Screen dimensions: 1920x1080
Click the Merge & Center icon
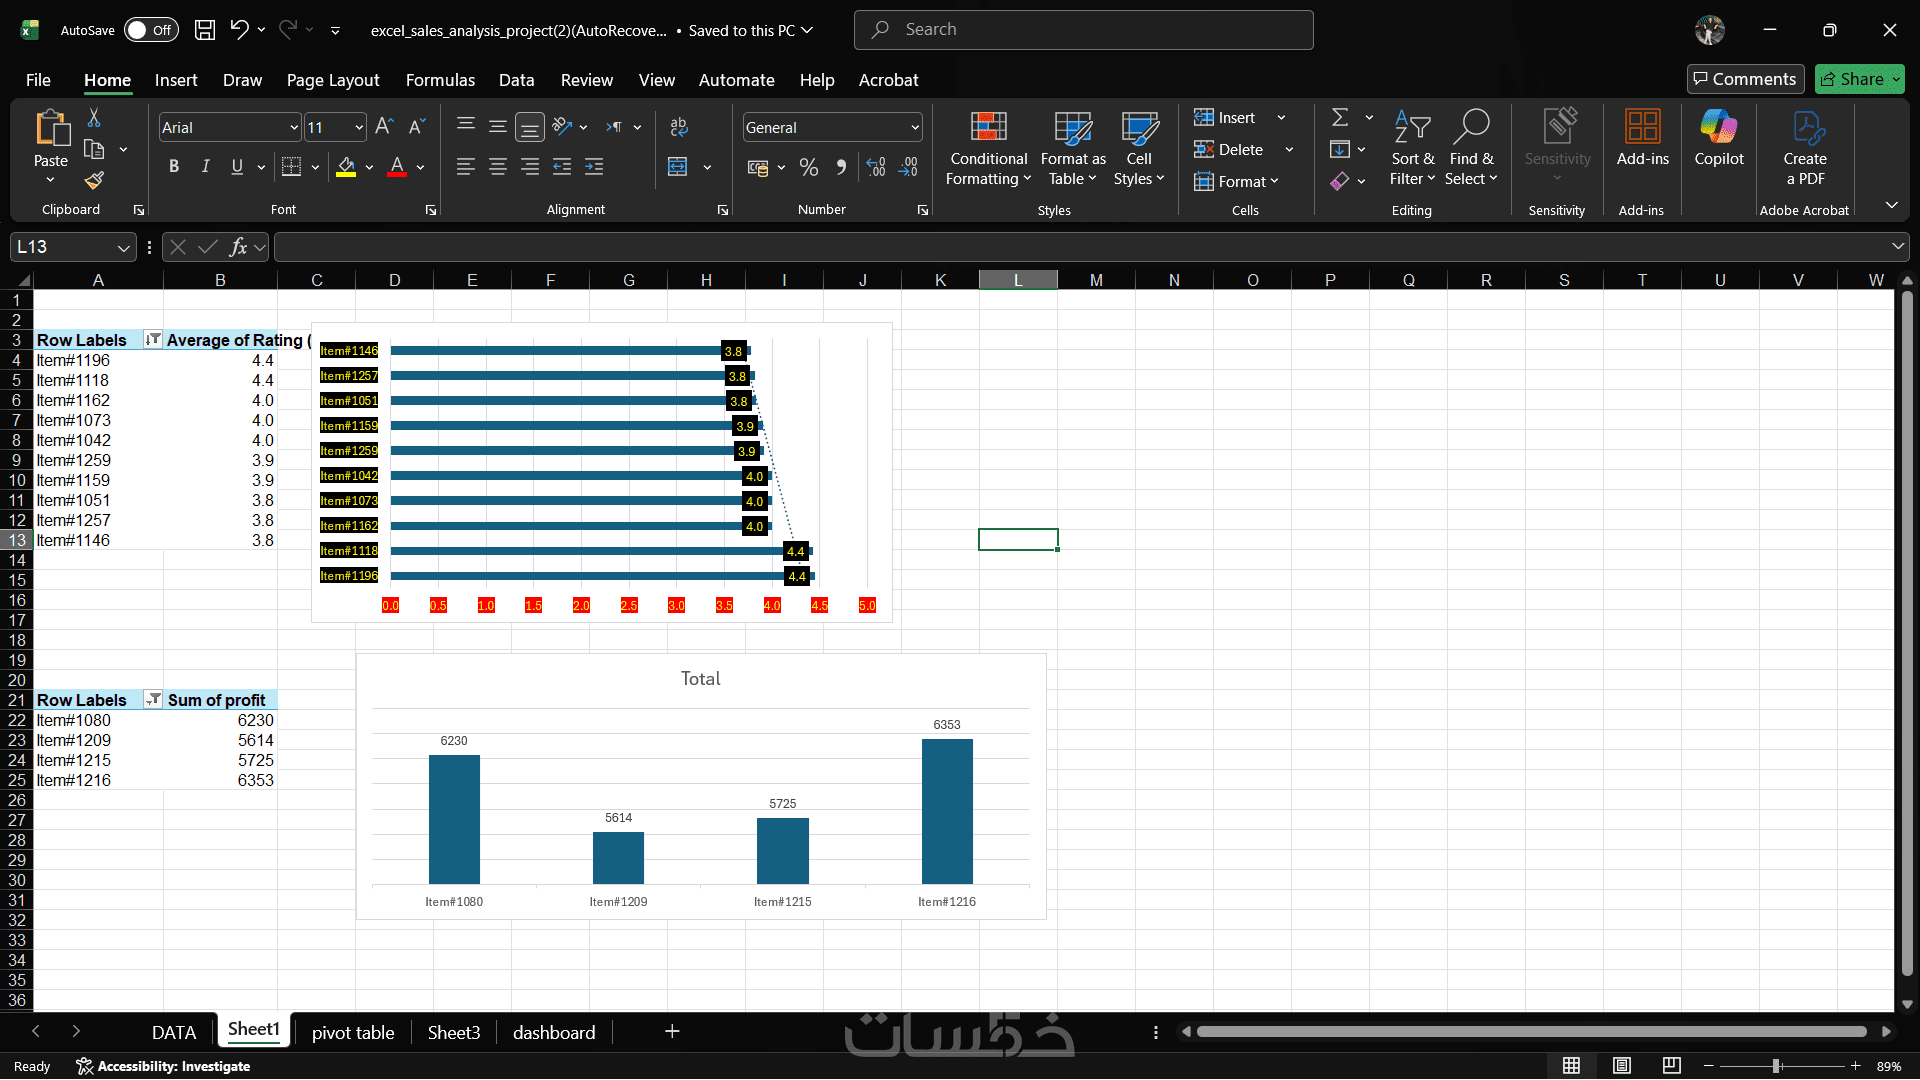coord(678,167)
